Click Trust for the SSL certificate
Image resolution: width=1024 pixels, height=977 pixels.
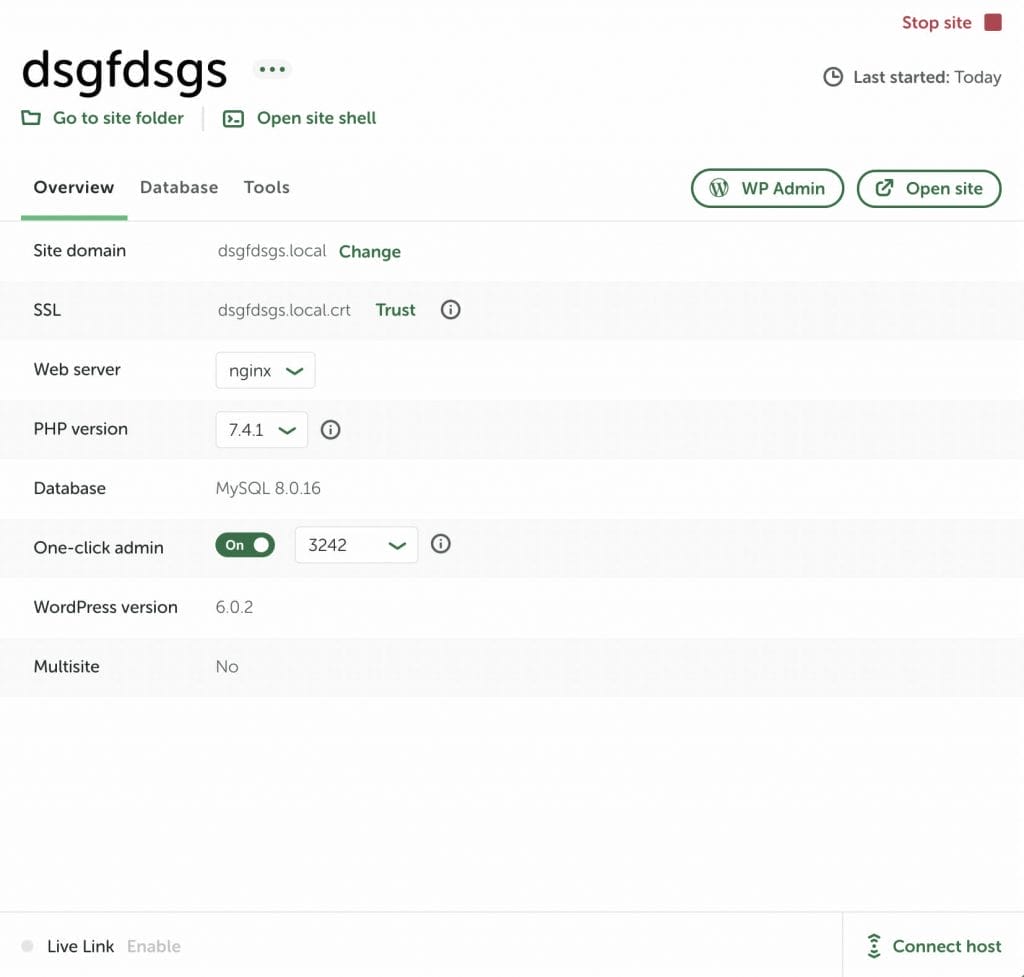click(395, 310)
